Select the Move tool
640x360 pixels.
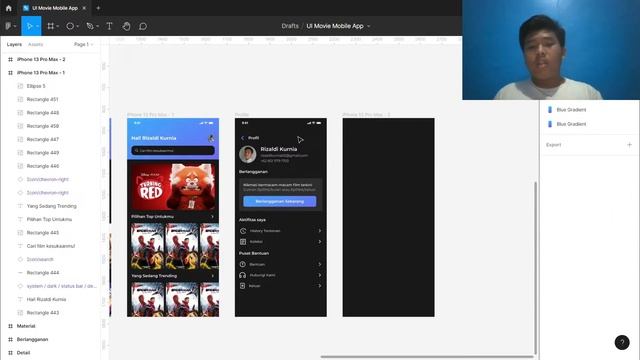pyautogui.click(x=29, y=26)
